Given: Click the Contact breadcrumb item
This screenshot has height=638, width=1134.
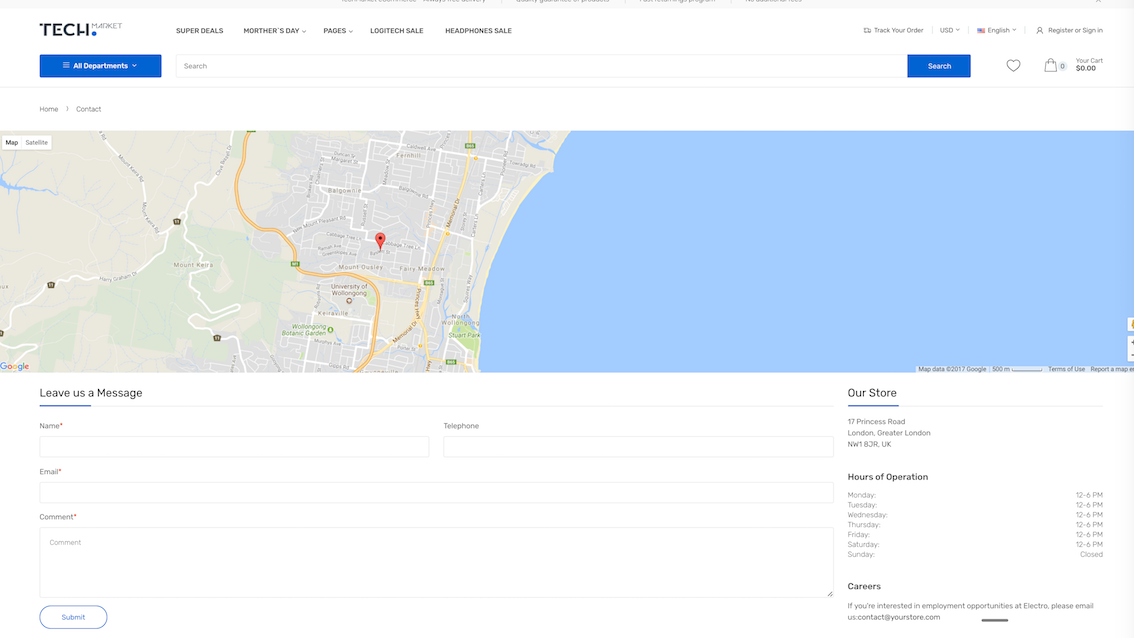Looking at the screenshot, I should [88, 109].
